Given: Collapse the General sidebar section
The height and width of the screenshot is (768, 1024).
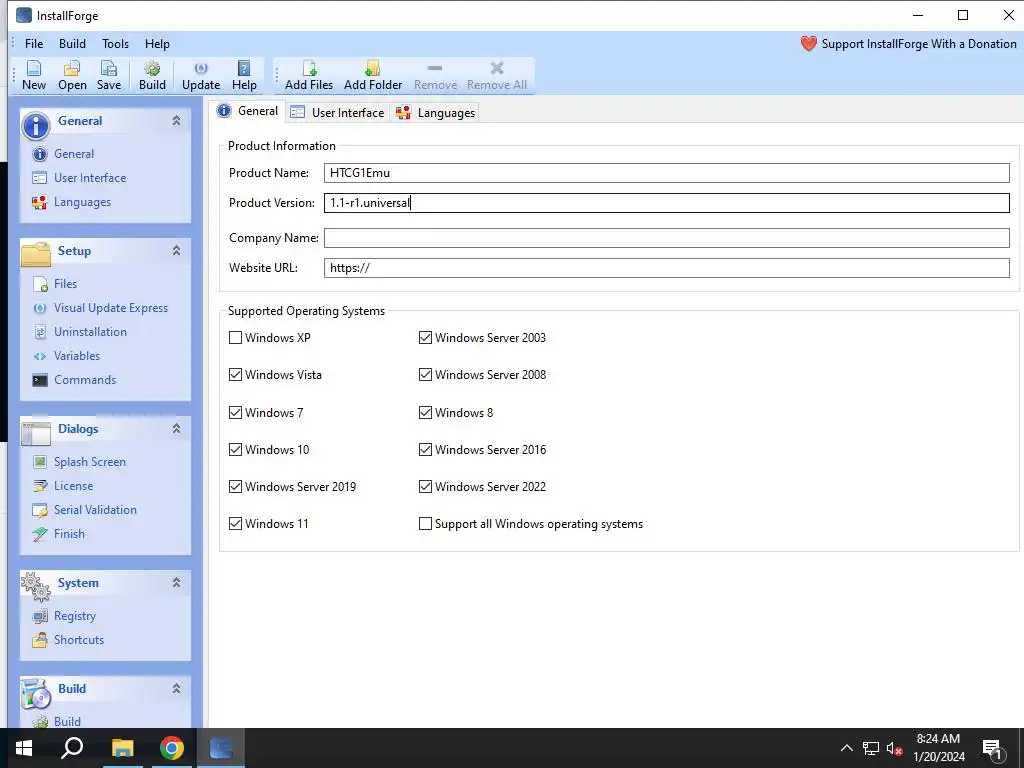Looking at the screenshot, I should click(x=176, y=120).
